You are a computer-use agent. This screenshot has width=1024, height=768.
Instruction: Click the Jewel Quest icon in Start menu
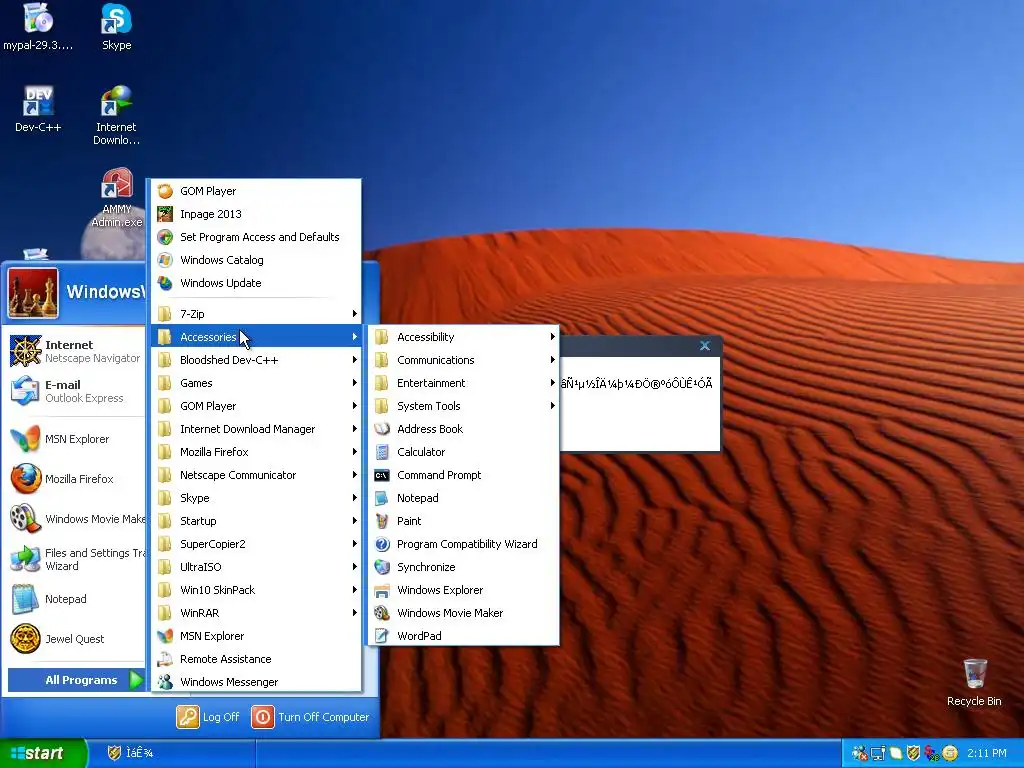click(x=25, y=639)
